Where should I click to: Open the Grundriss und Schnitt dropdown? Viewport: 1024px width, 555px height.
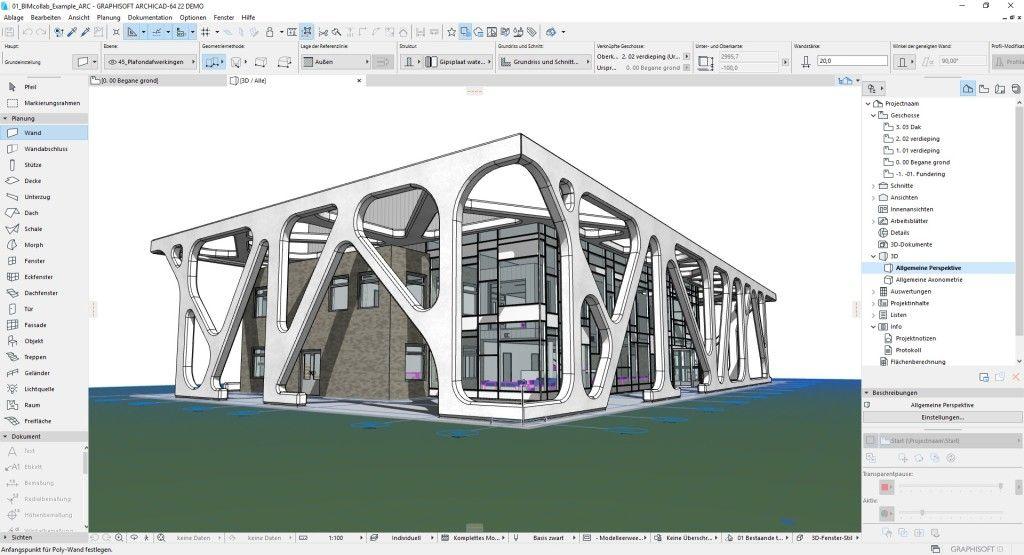click(x=545, y=62)
